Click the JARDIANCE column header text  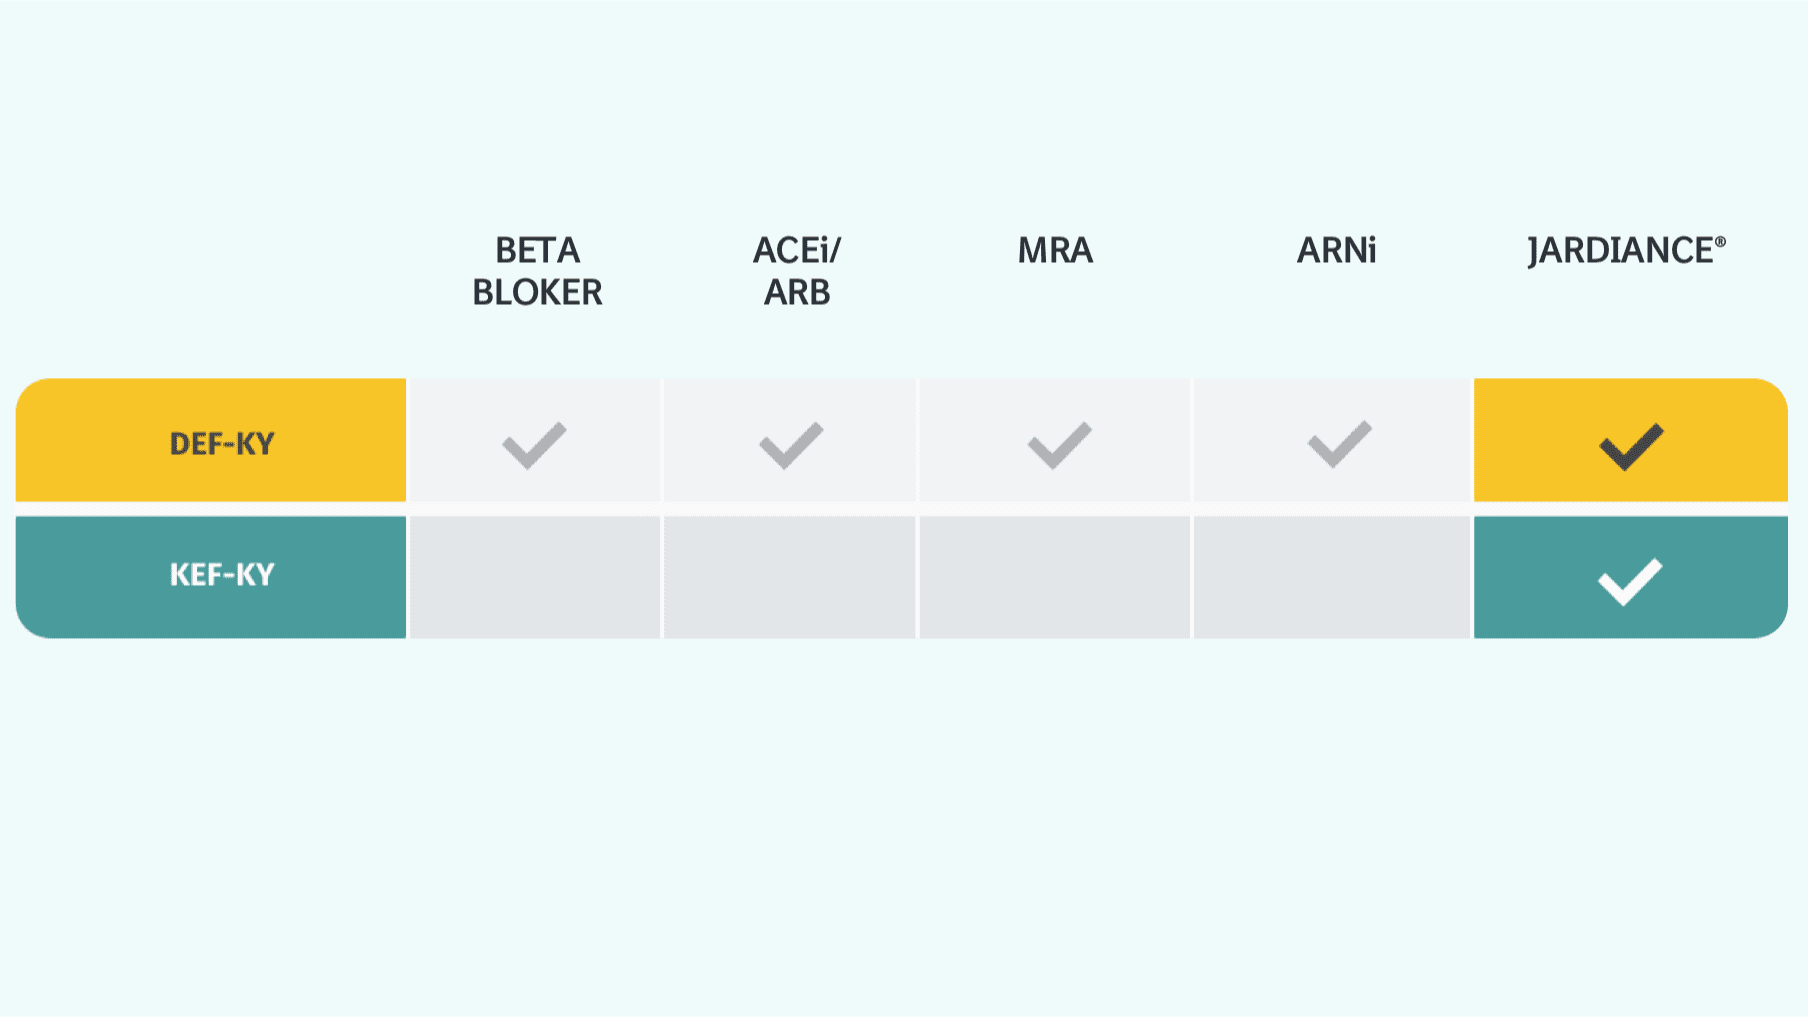point(1620,250)
